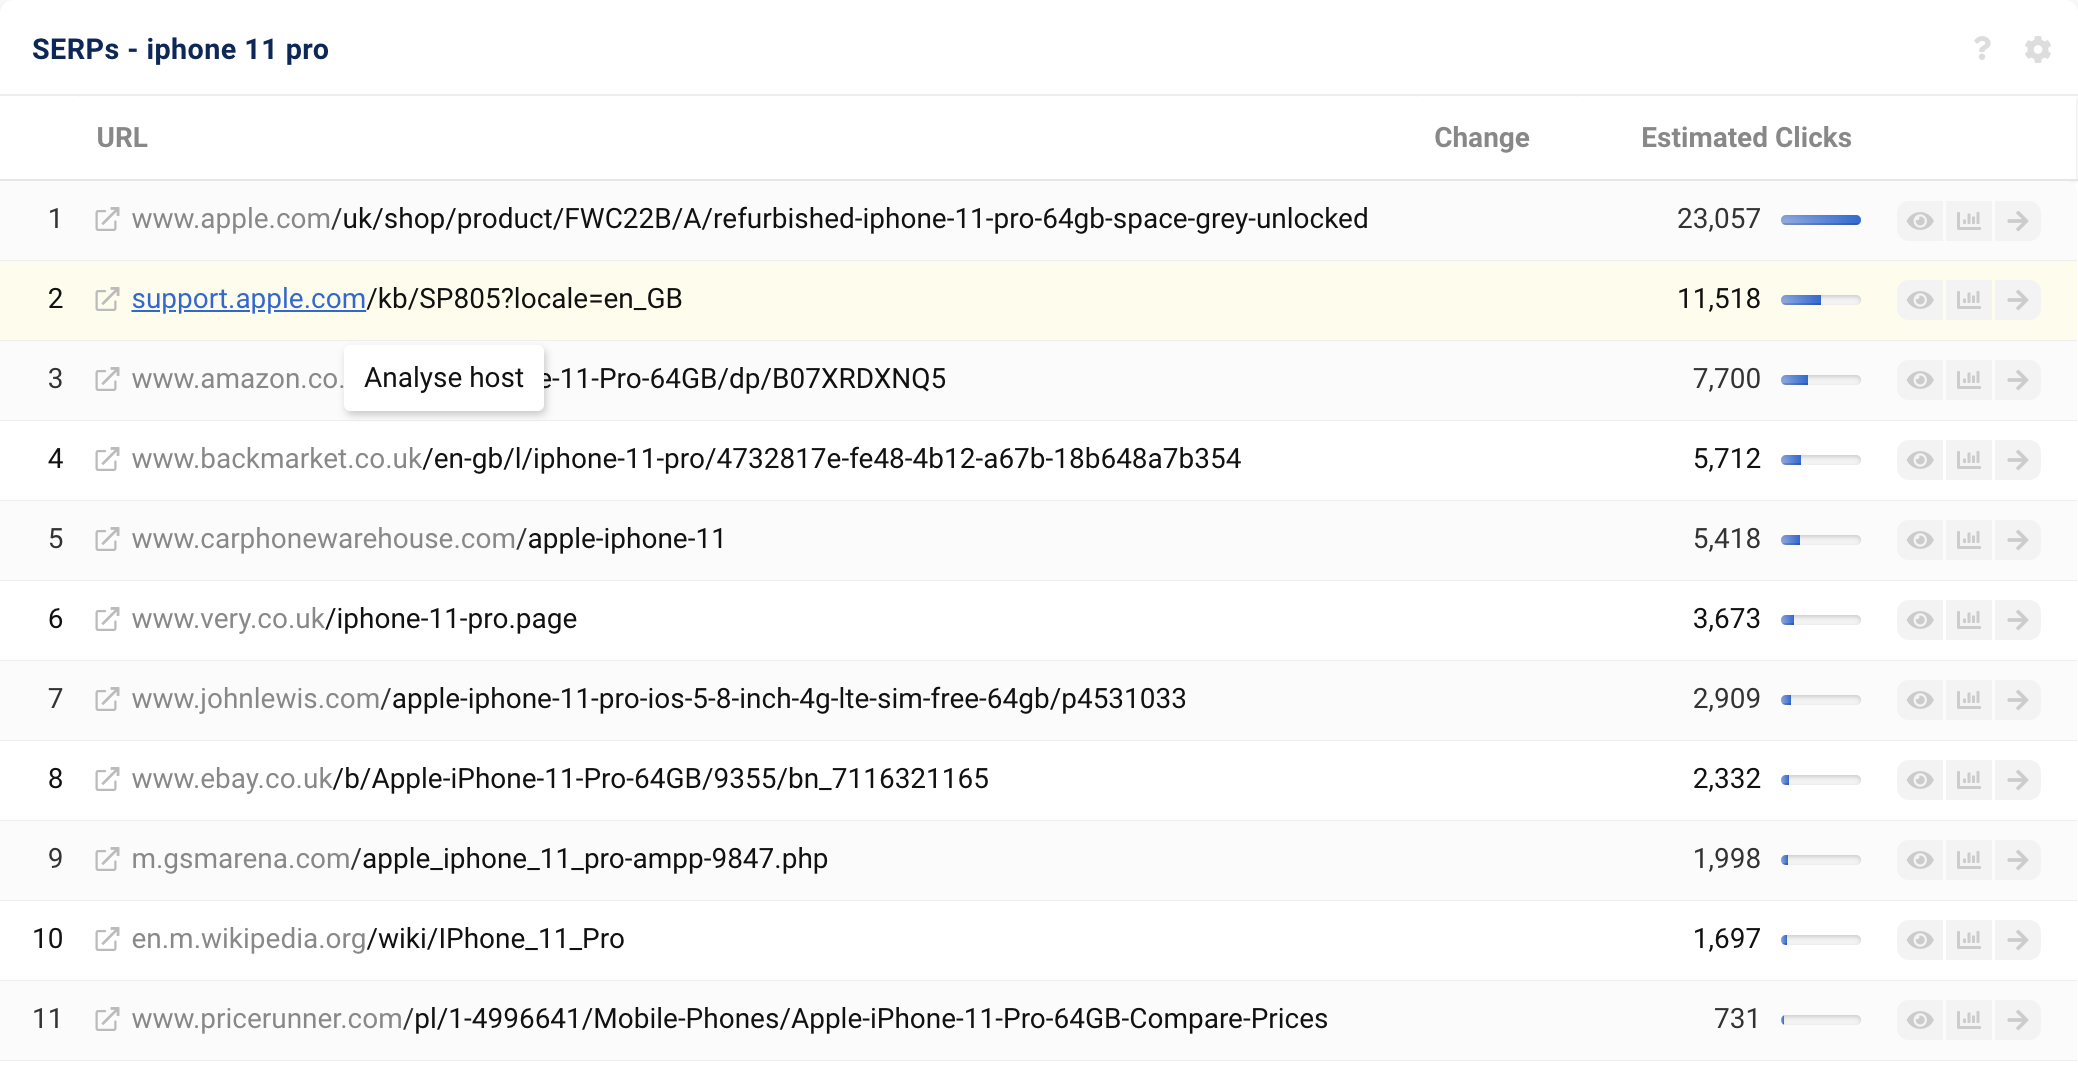Toggle eye icon for gsmarena row

(x=1920, y=860)
